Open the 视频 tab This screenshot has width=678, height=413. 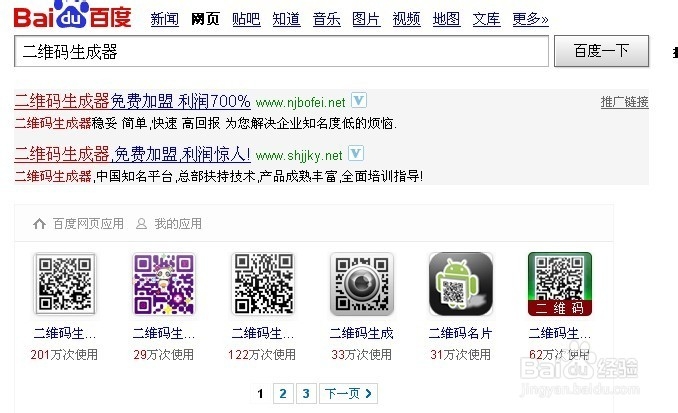(406, 19)
